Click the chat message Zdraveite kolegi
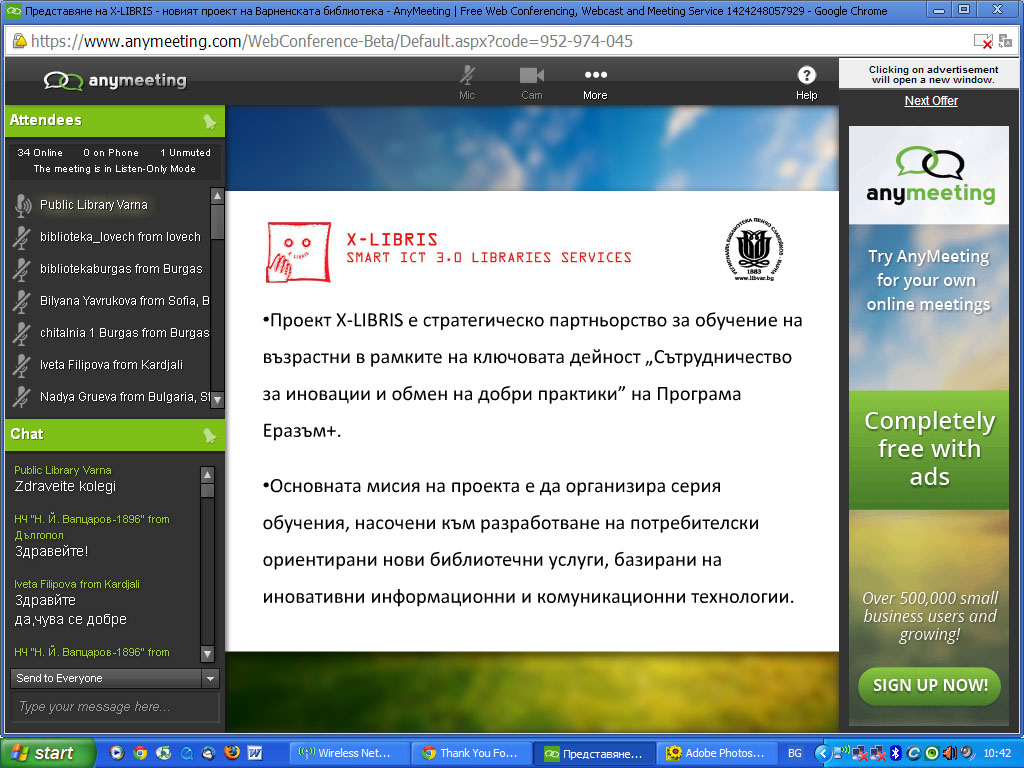The width and height of the screenshot is (1024, 768). click(65, 487)
